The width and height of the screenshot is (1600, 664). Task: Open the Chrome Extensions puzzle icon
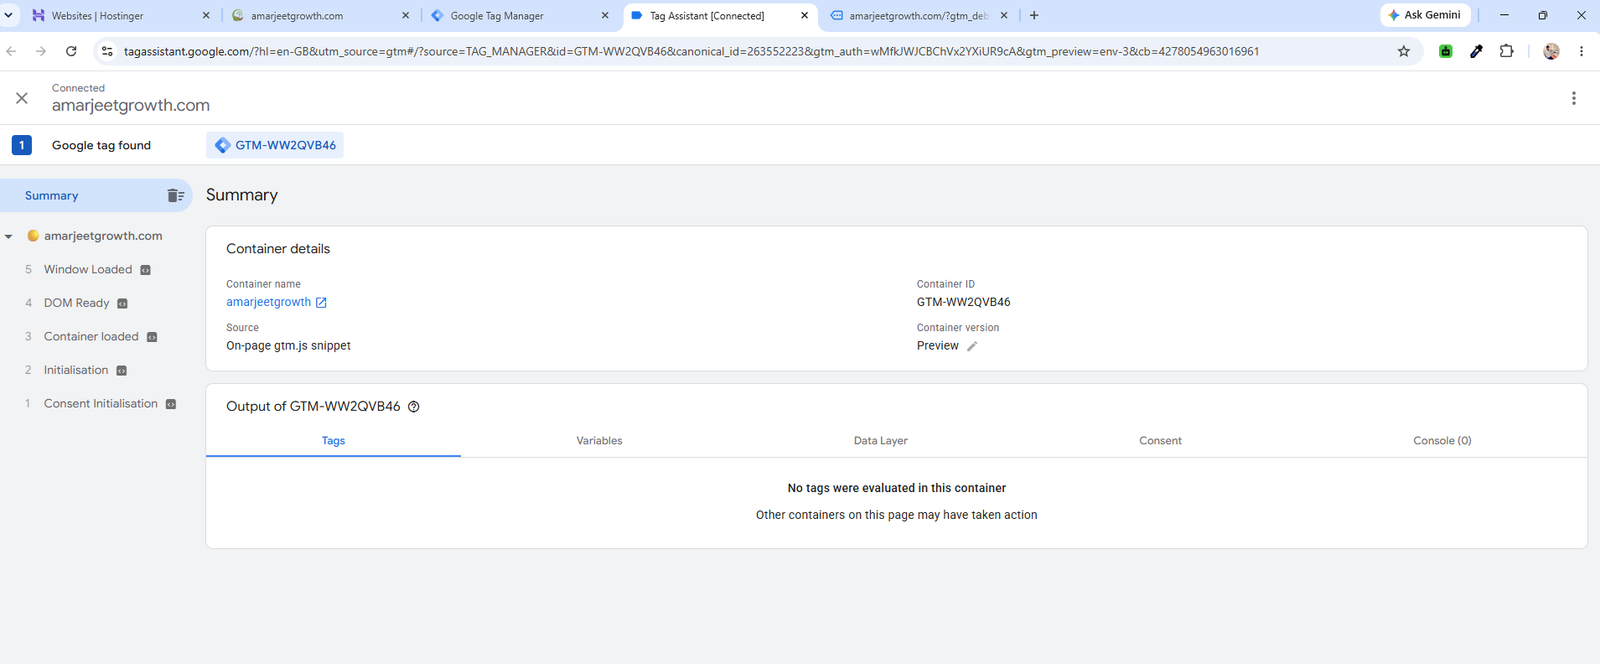[1506, 51]
